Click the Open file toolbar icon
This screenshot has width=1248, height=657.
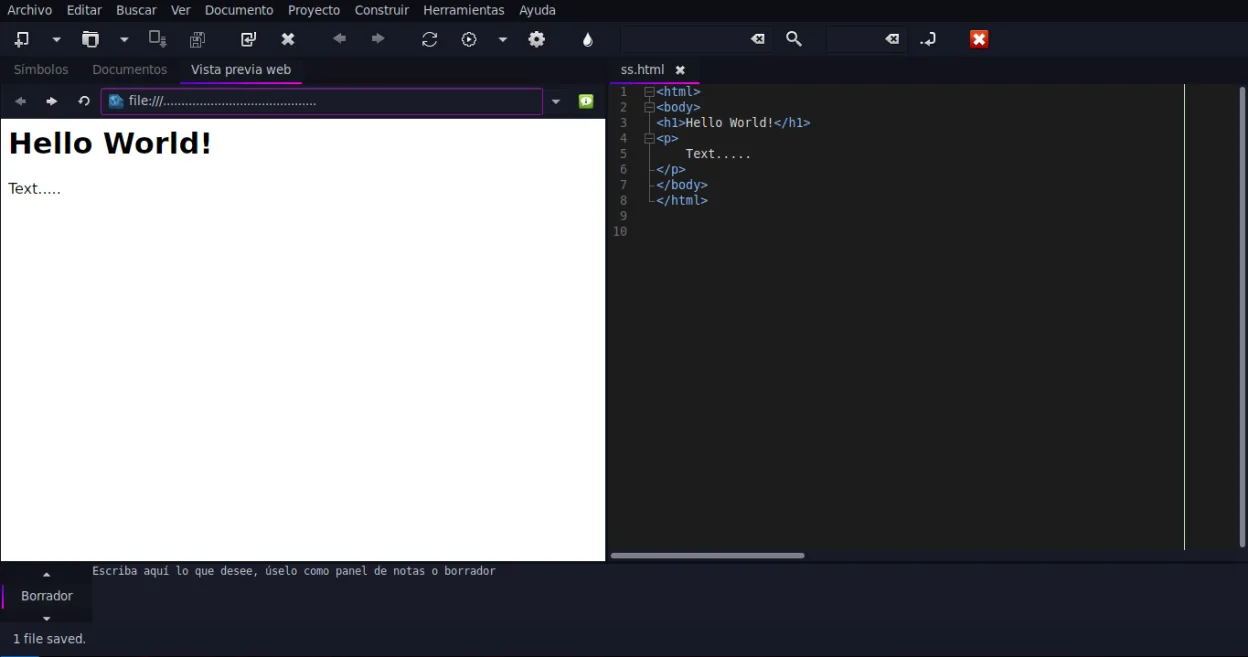(x=90, y=39)
